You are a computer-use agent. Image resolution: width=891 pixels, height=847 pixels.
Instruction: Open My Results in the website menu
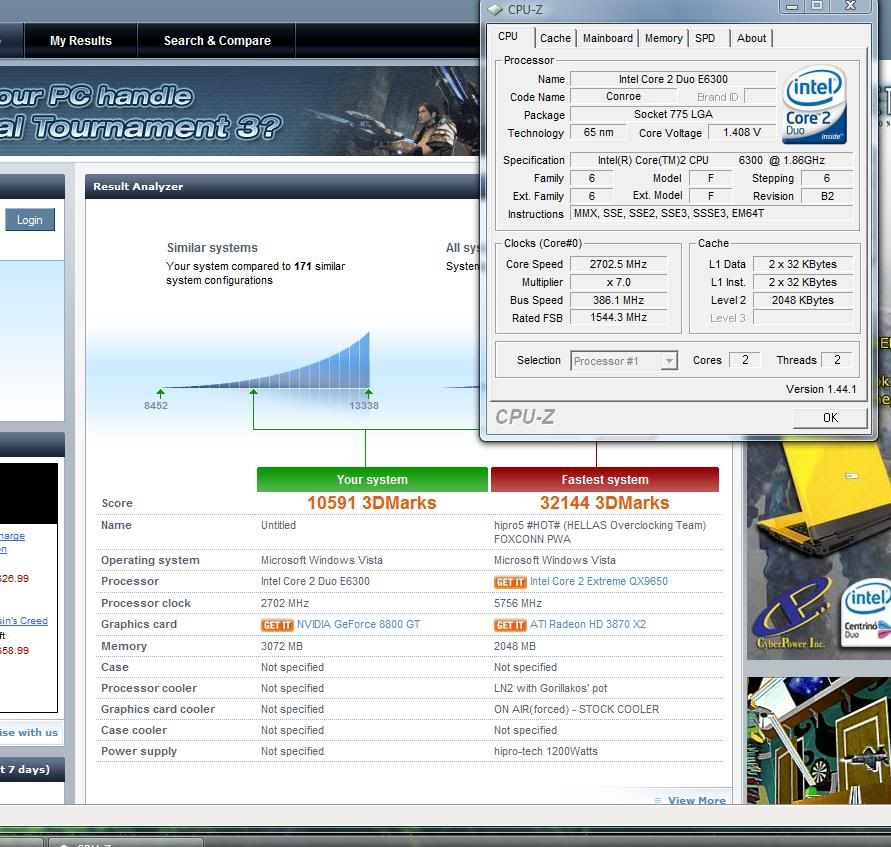81,41
